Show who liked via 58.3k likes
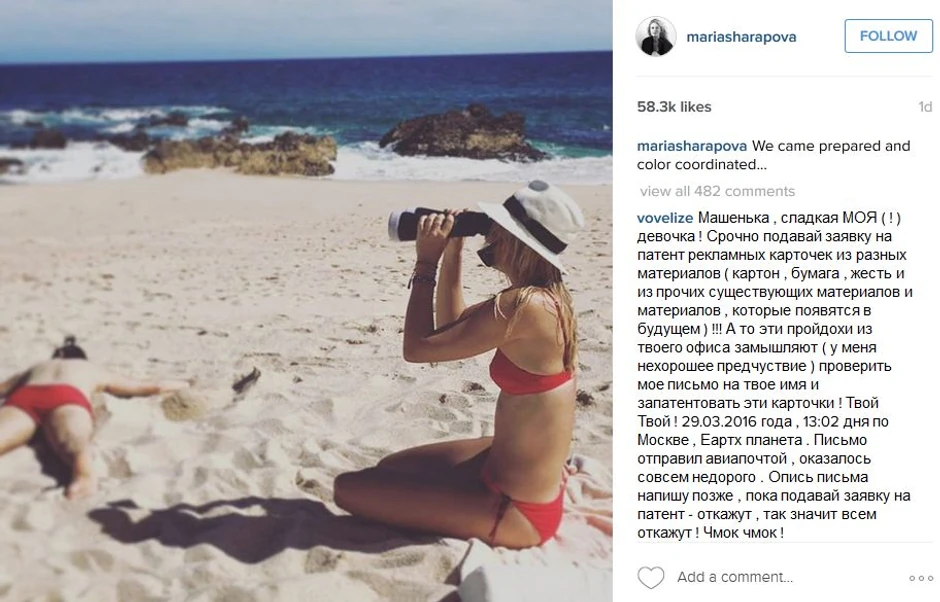Screen dimensions: 940x602 674,107
